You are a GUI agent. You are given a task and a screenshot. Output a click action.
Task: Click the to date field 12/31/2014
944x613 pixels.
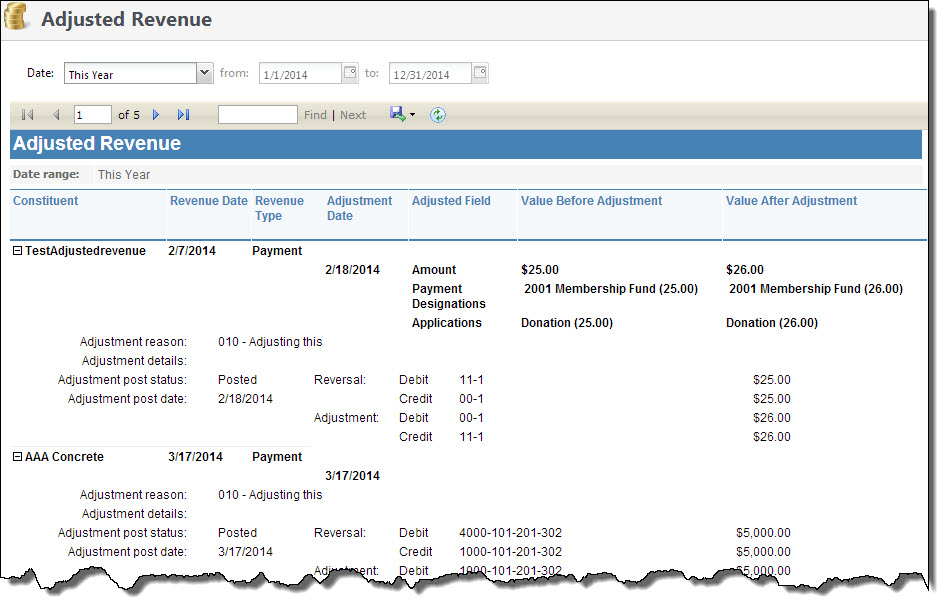point(430,73)
